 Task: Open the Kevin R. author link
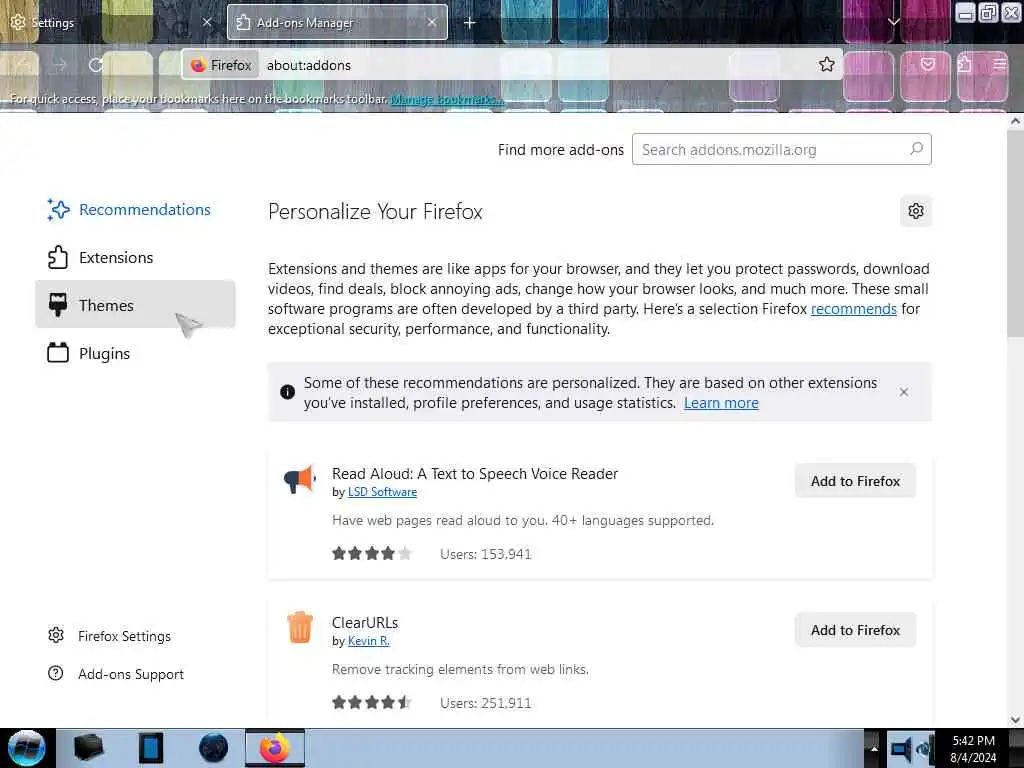pos(368,641)
